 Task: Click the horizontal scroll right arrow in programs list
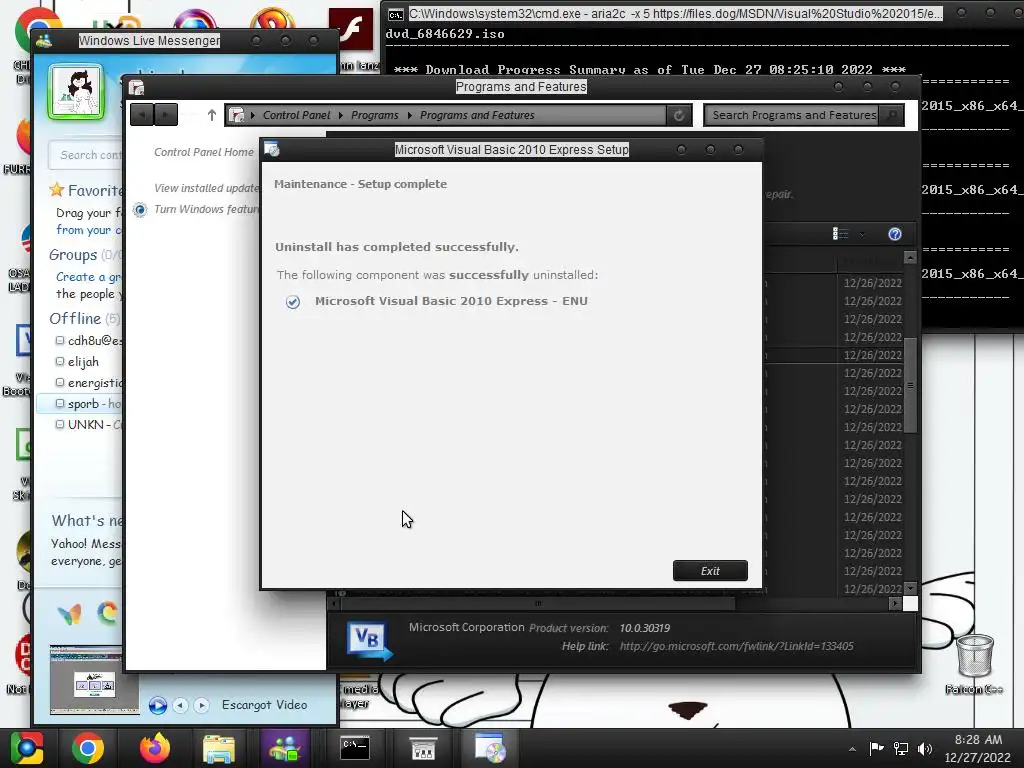tap(895, 603)
